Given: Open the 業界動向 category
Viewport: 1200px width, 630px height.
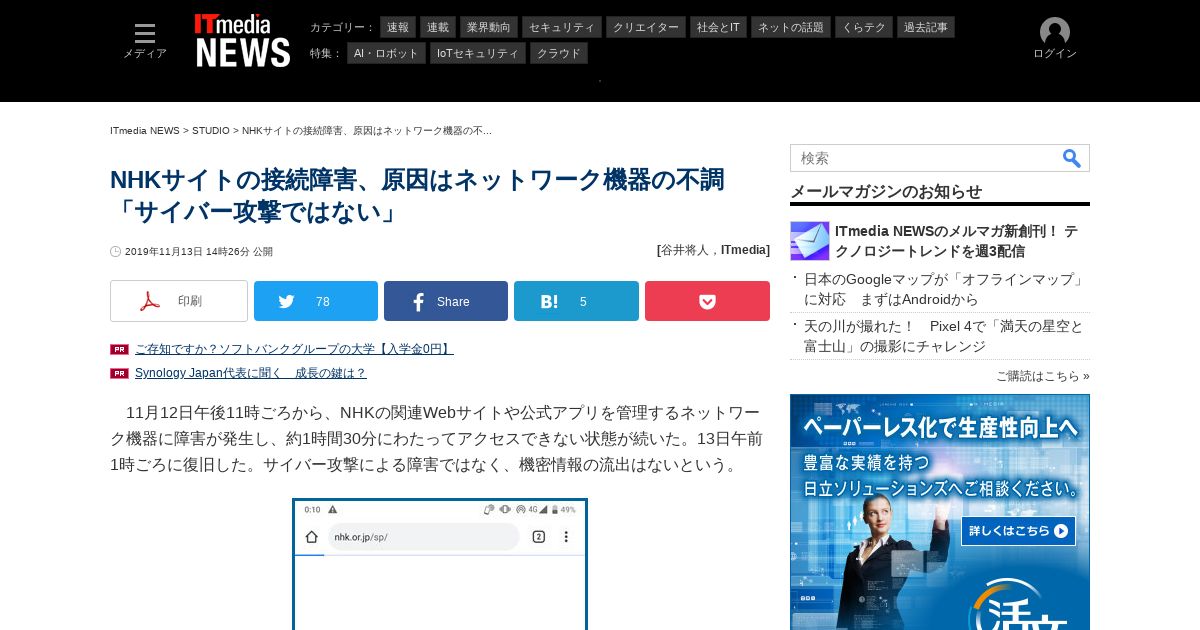Looking at the screenshot, I should pos(489,27).
